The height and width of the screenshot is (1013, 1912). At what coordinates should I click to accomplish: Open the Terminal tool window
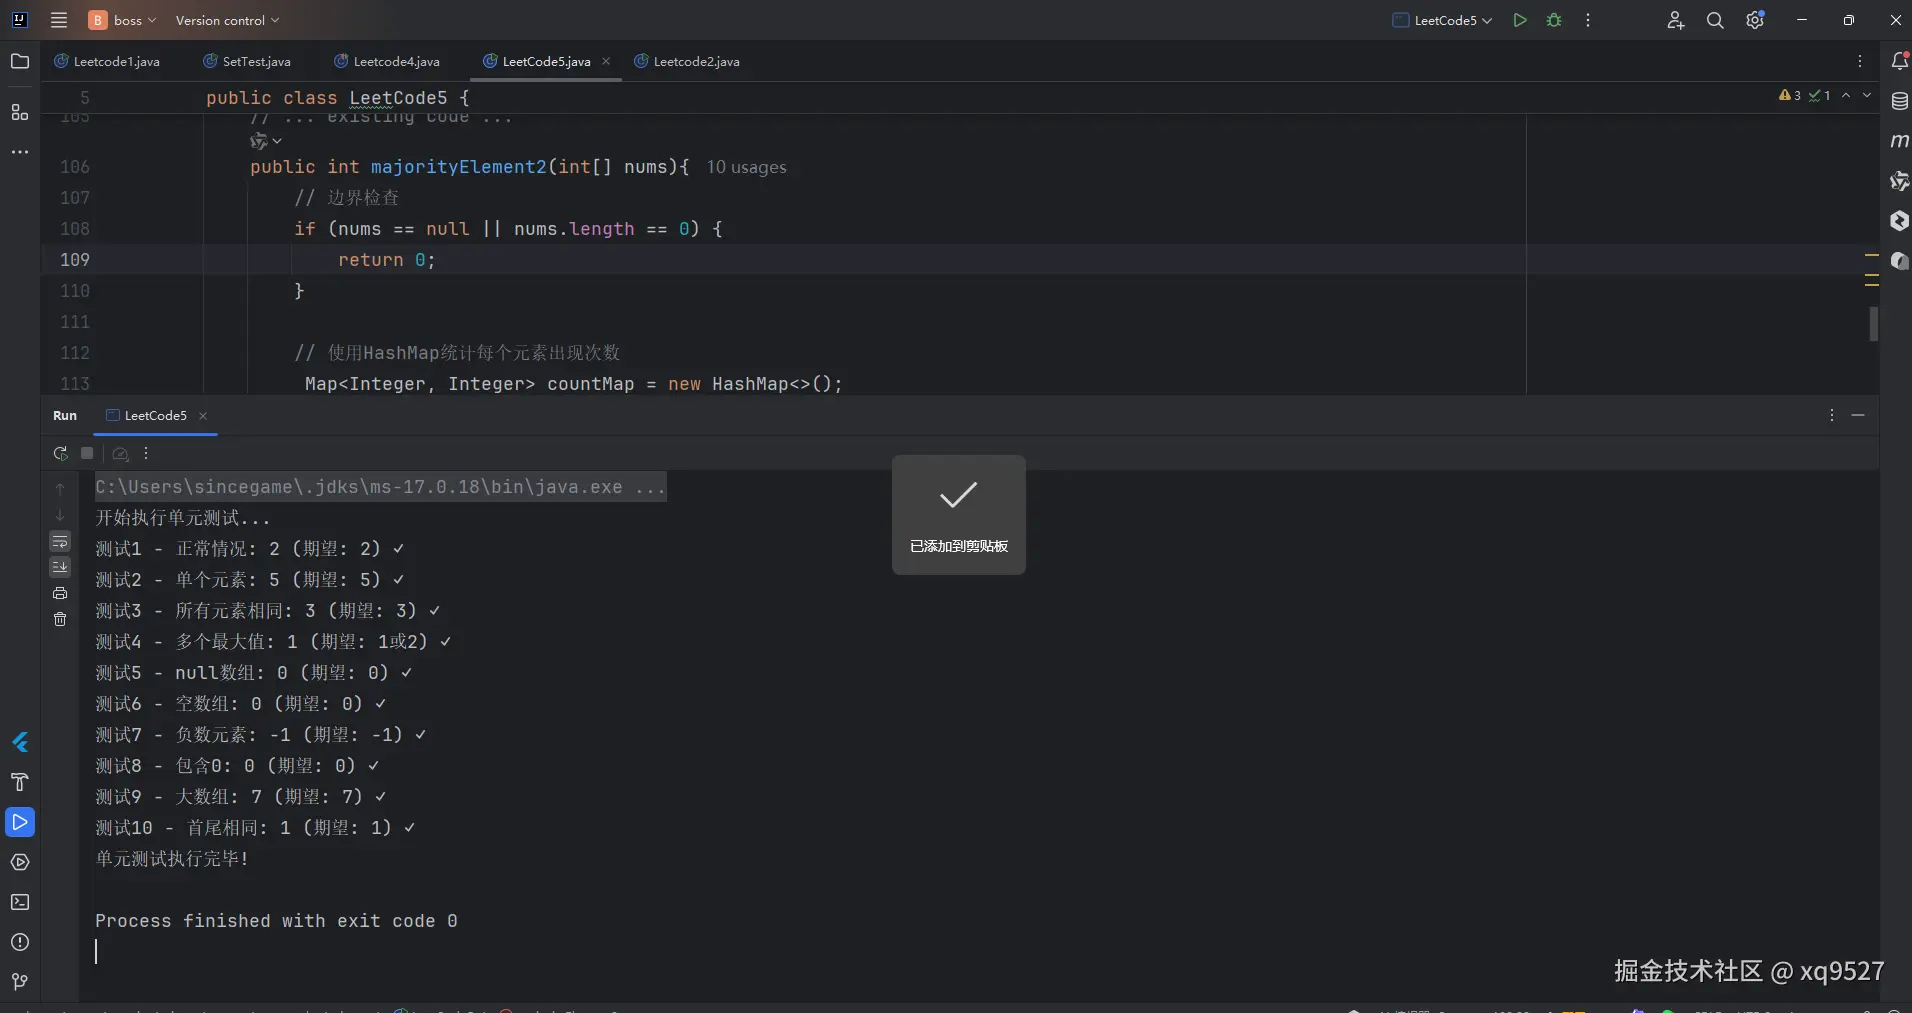20,902
